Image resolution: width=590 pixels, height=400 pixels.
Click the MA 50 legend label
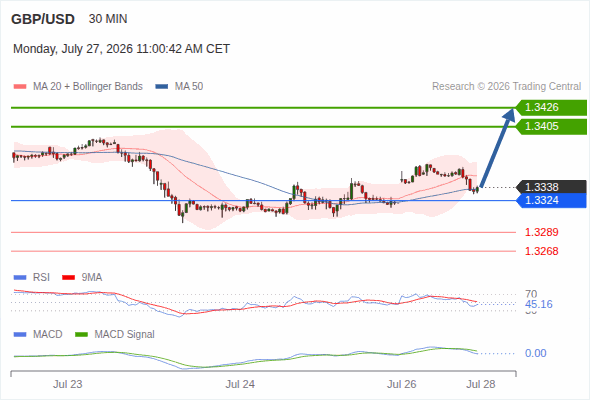click(189, 87)
